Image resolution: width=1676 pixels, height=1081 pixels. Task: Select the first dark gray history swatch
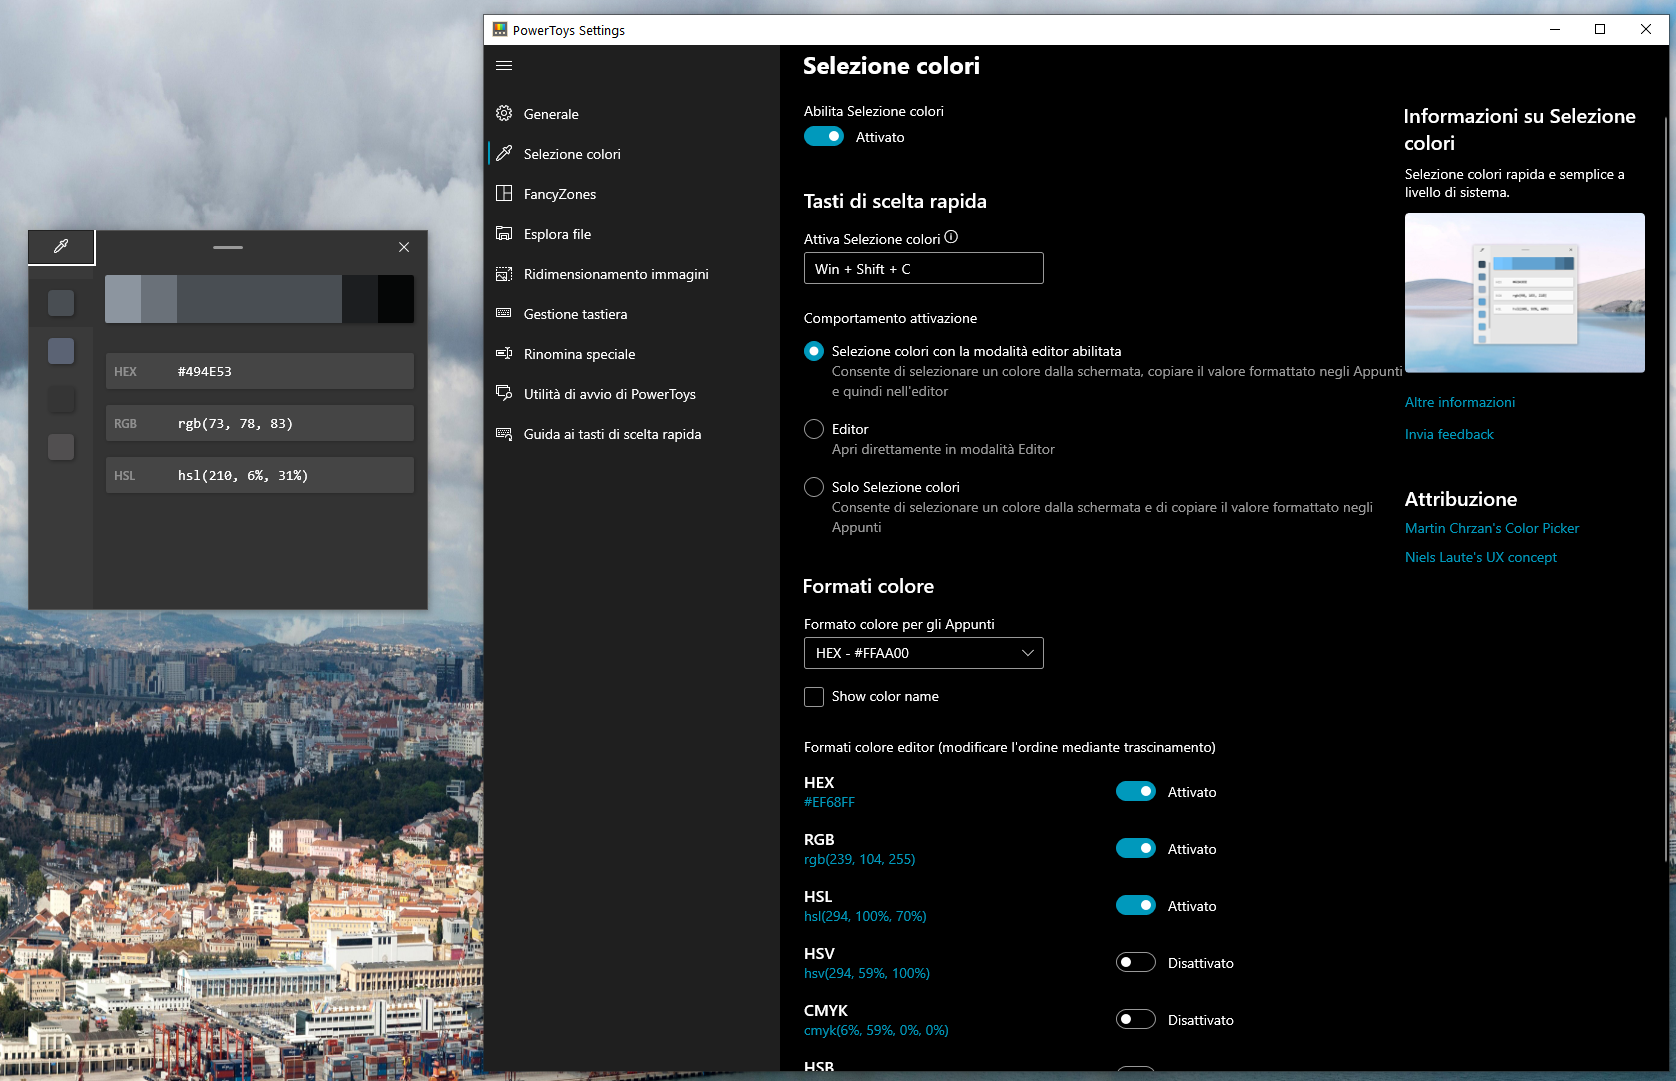(61, 302)
